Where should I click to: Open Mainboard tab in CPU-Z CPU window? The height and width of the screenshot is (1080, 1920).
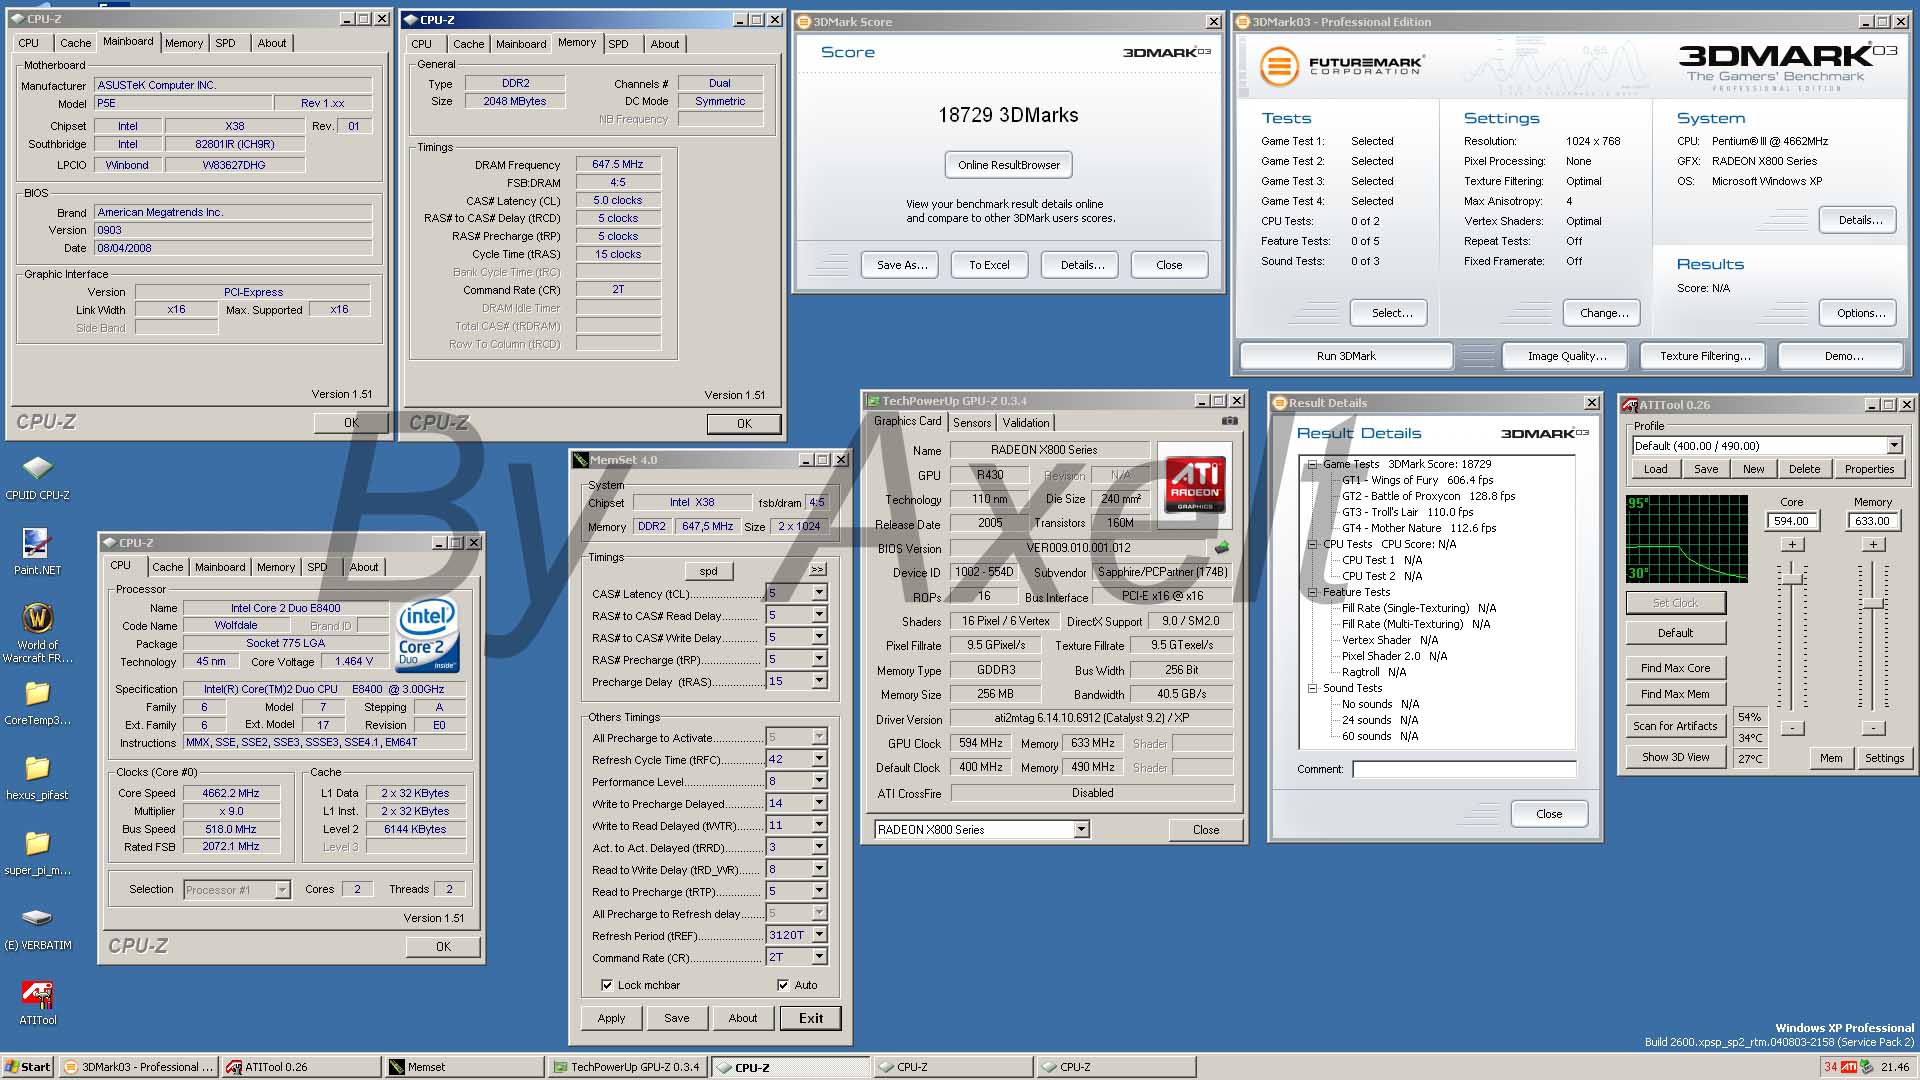(x=220, y=567)
